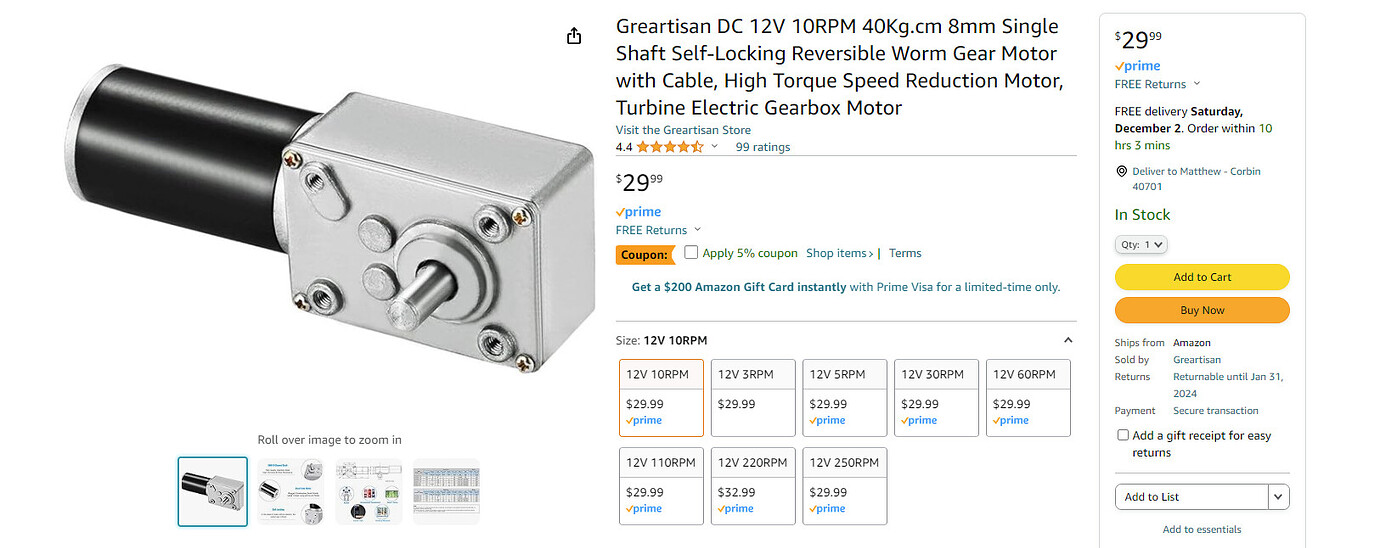Click the orange Buy Now button
This screenshot has width=1380, height=548.
point(1202,310)
